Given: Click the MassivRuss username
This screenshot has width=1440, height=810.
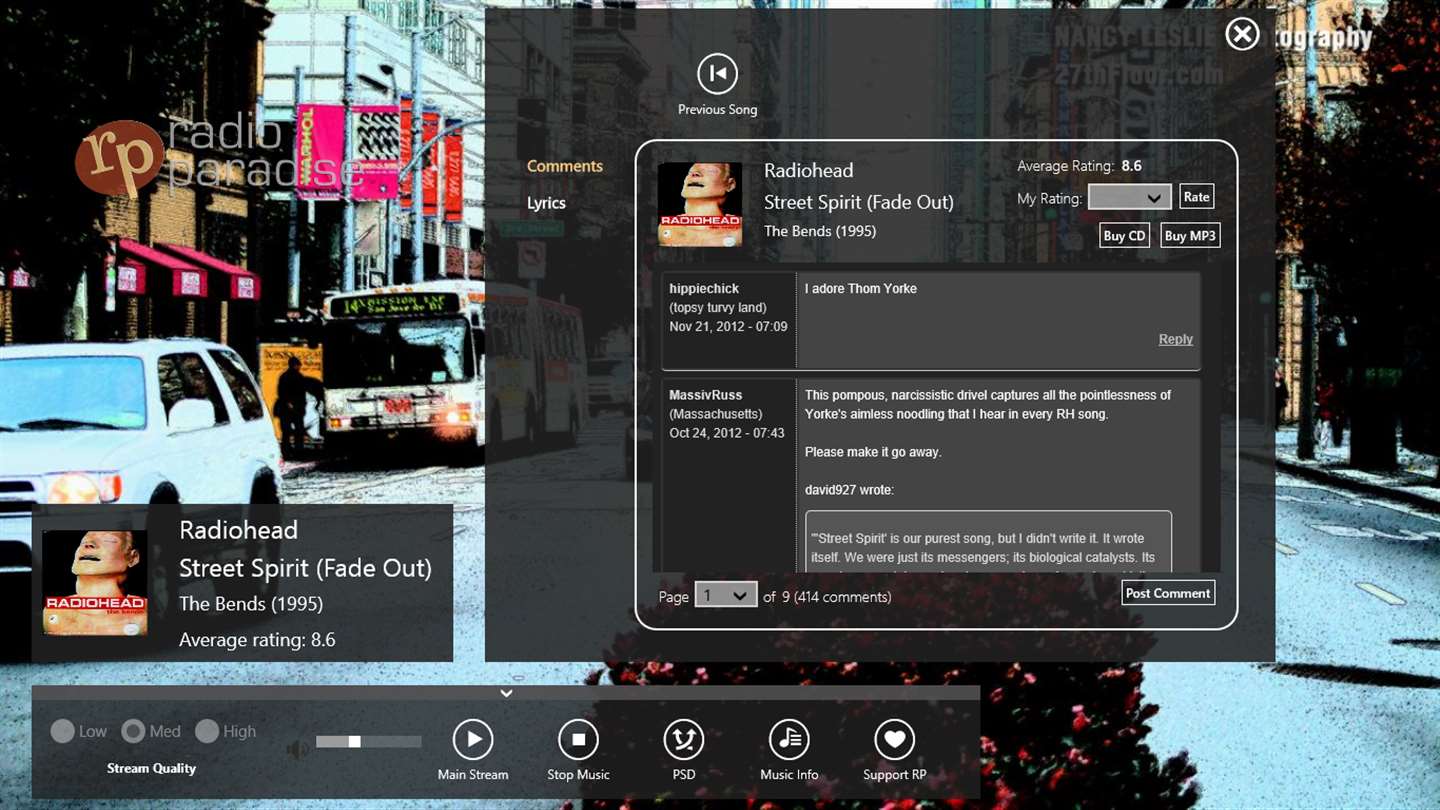Looking at the screenshot, I should point(706,395).
